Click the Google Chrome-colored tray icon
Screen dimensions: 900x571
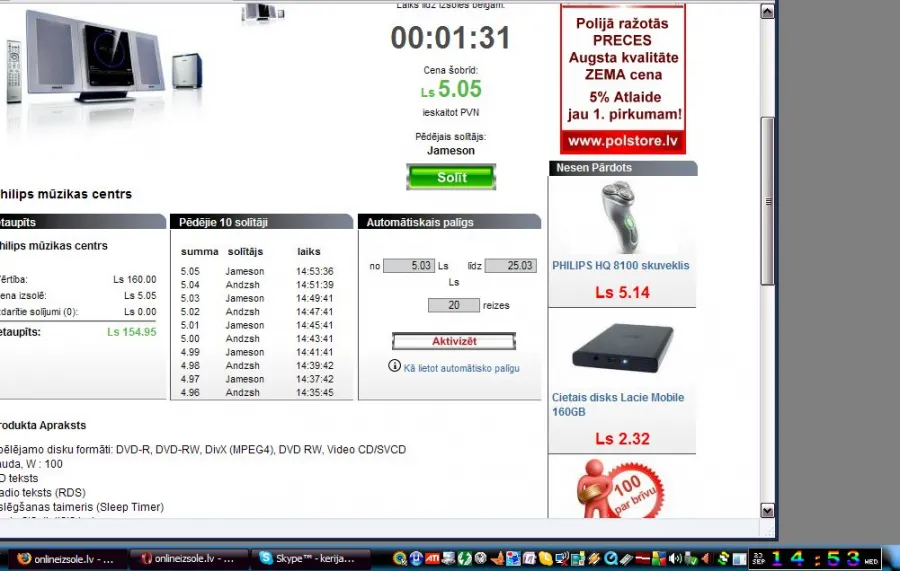tap(400, 558)
